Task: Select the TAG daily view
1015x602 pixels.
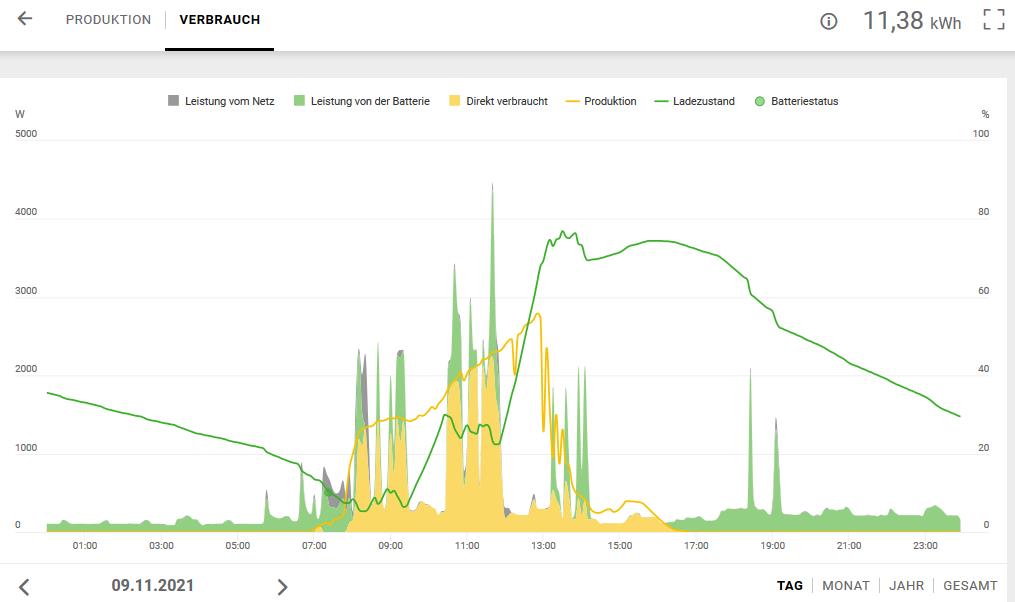Action: point(790,586)
